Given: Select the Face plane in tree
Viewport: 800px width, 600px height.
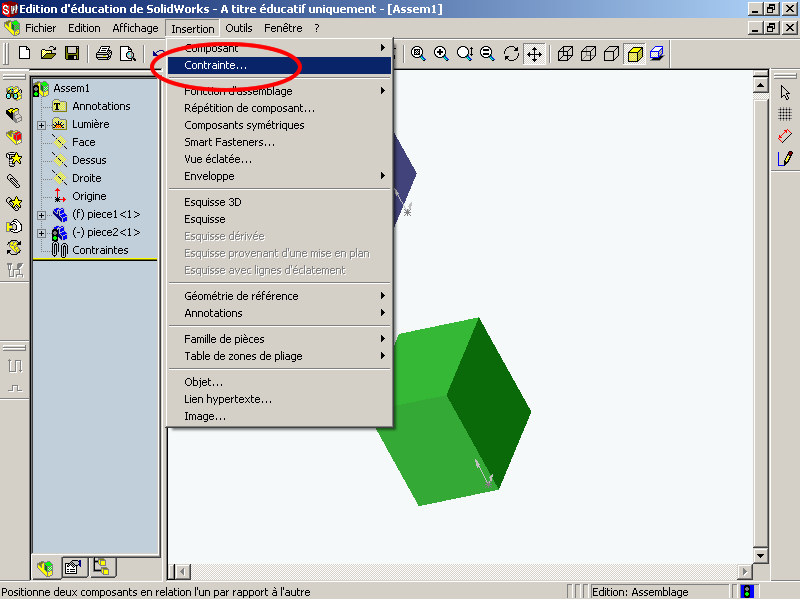Looking at the screenshot, I should coord(84,142).
